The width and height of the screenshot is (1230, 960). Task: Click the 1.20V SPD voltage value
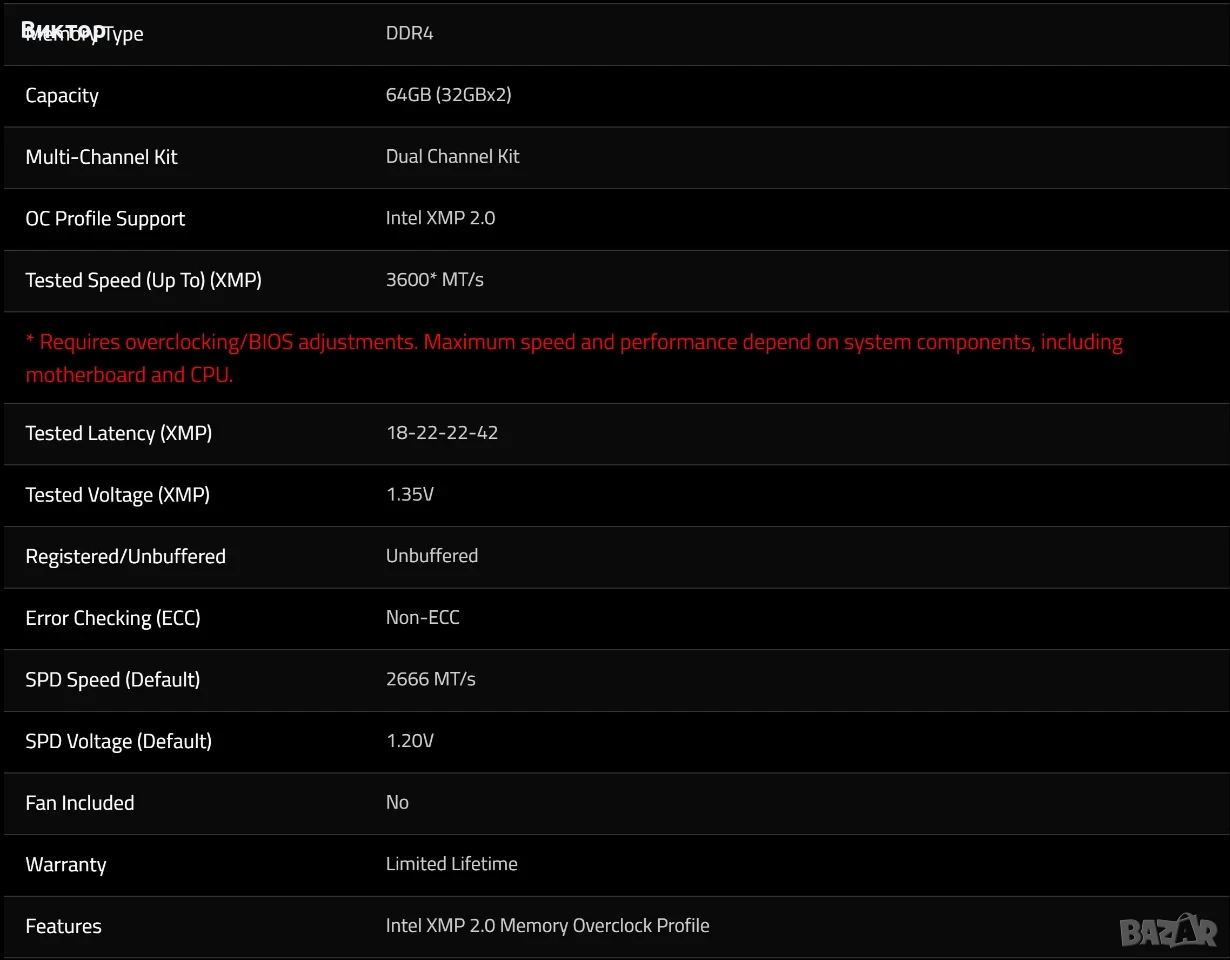click(410, 740)
